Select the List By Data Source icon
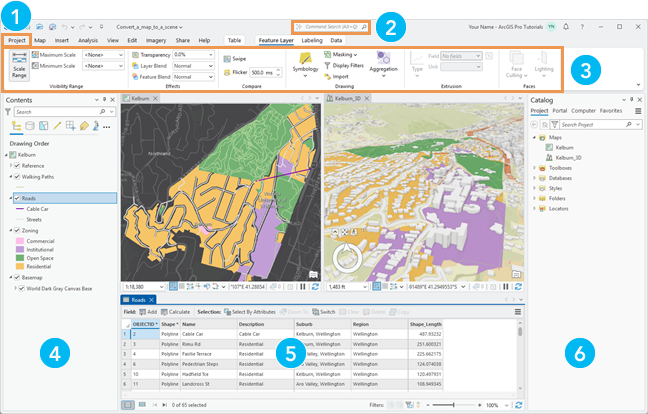This screenshot has width=648, height=414. point(30,126)
